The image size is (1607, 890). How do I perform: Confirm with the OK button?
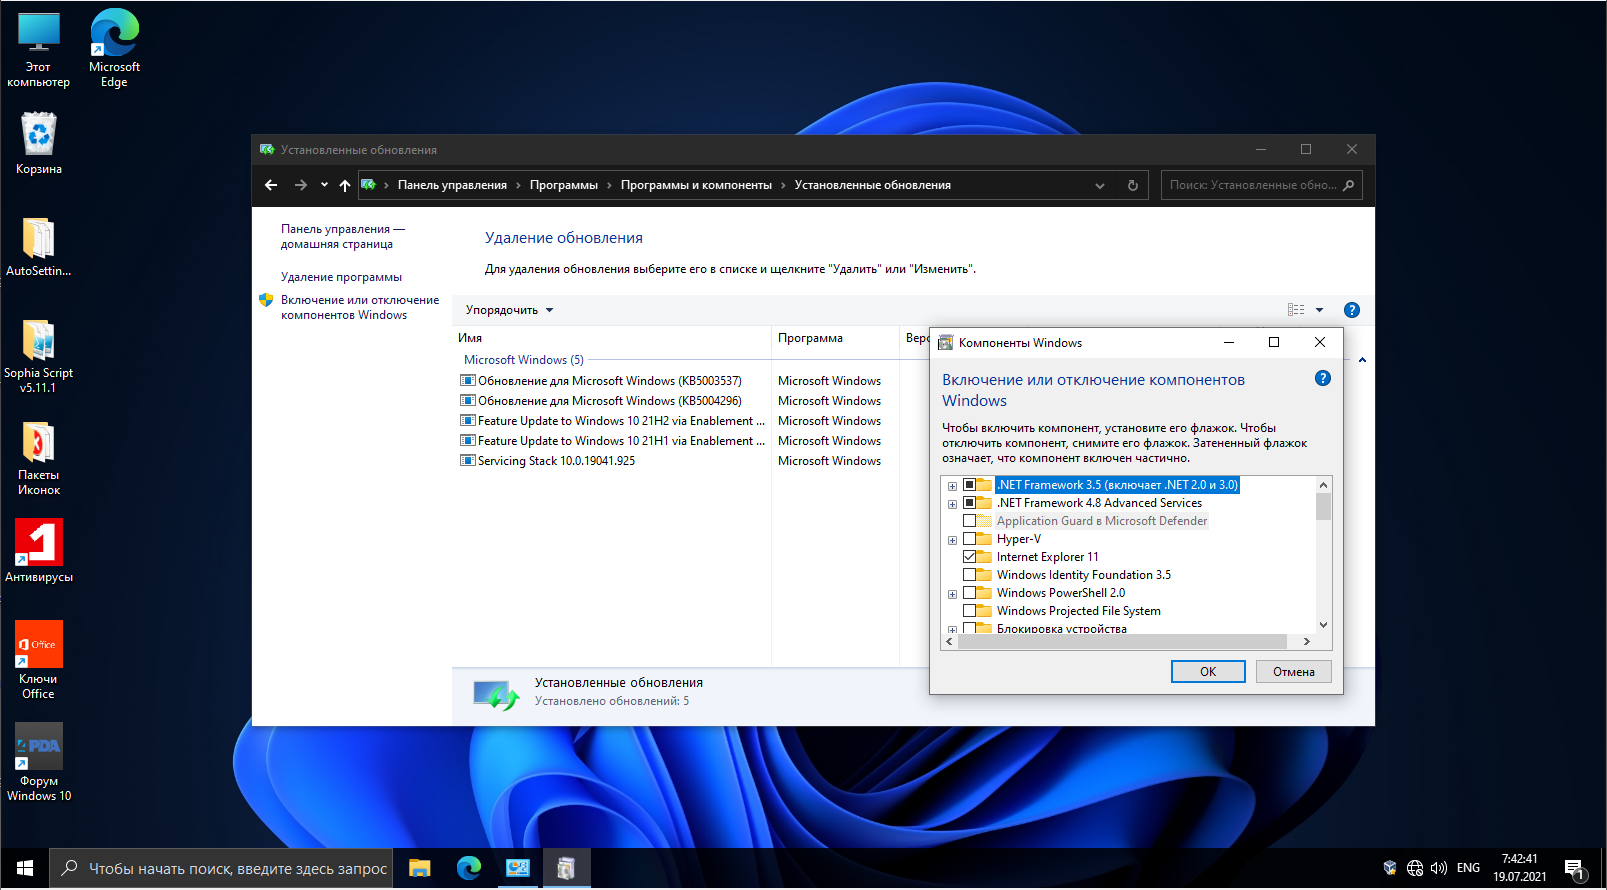(x=1208, y=672)
